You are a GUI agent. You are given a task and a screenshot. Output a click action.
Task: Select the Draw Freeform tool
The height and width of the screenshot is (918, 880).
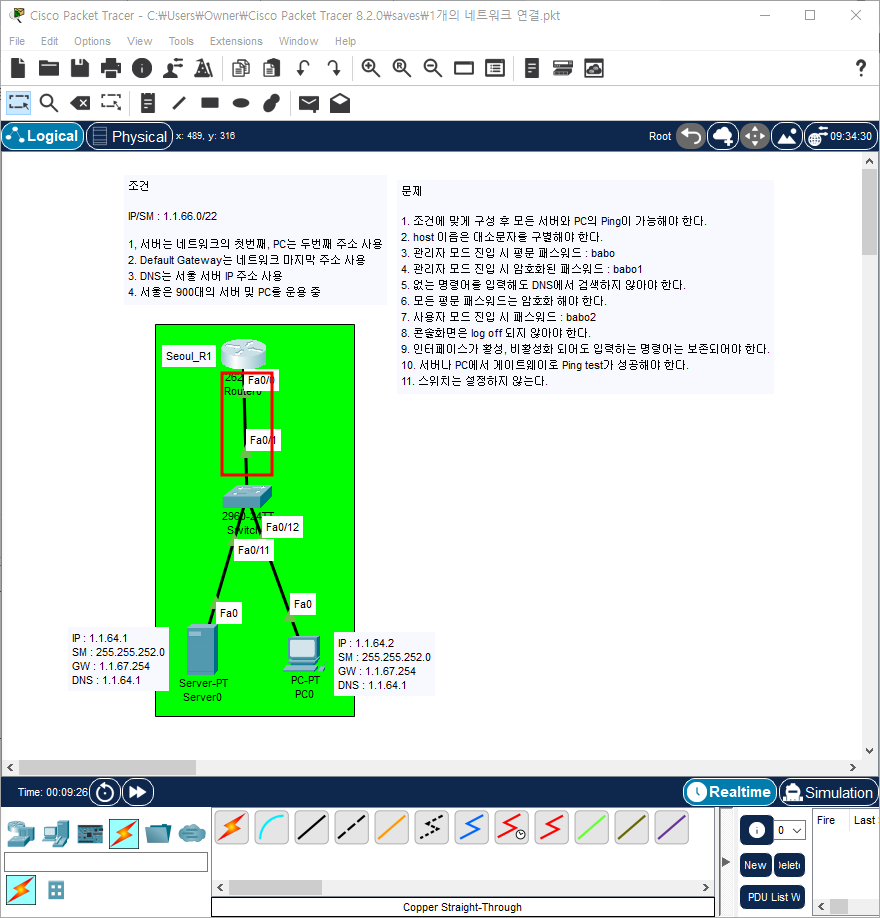[272, 104]
